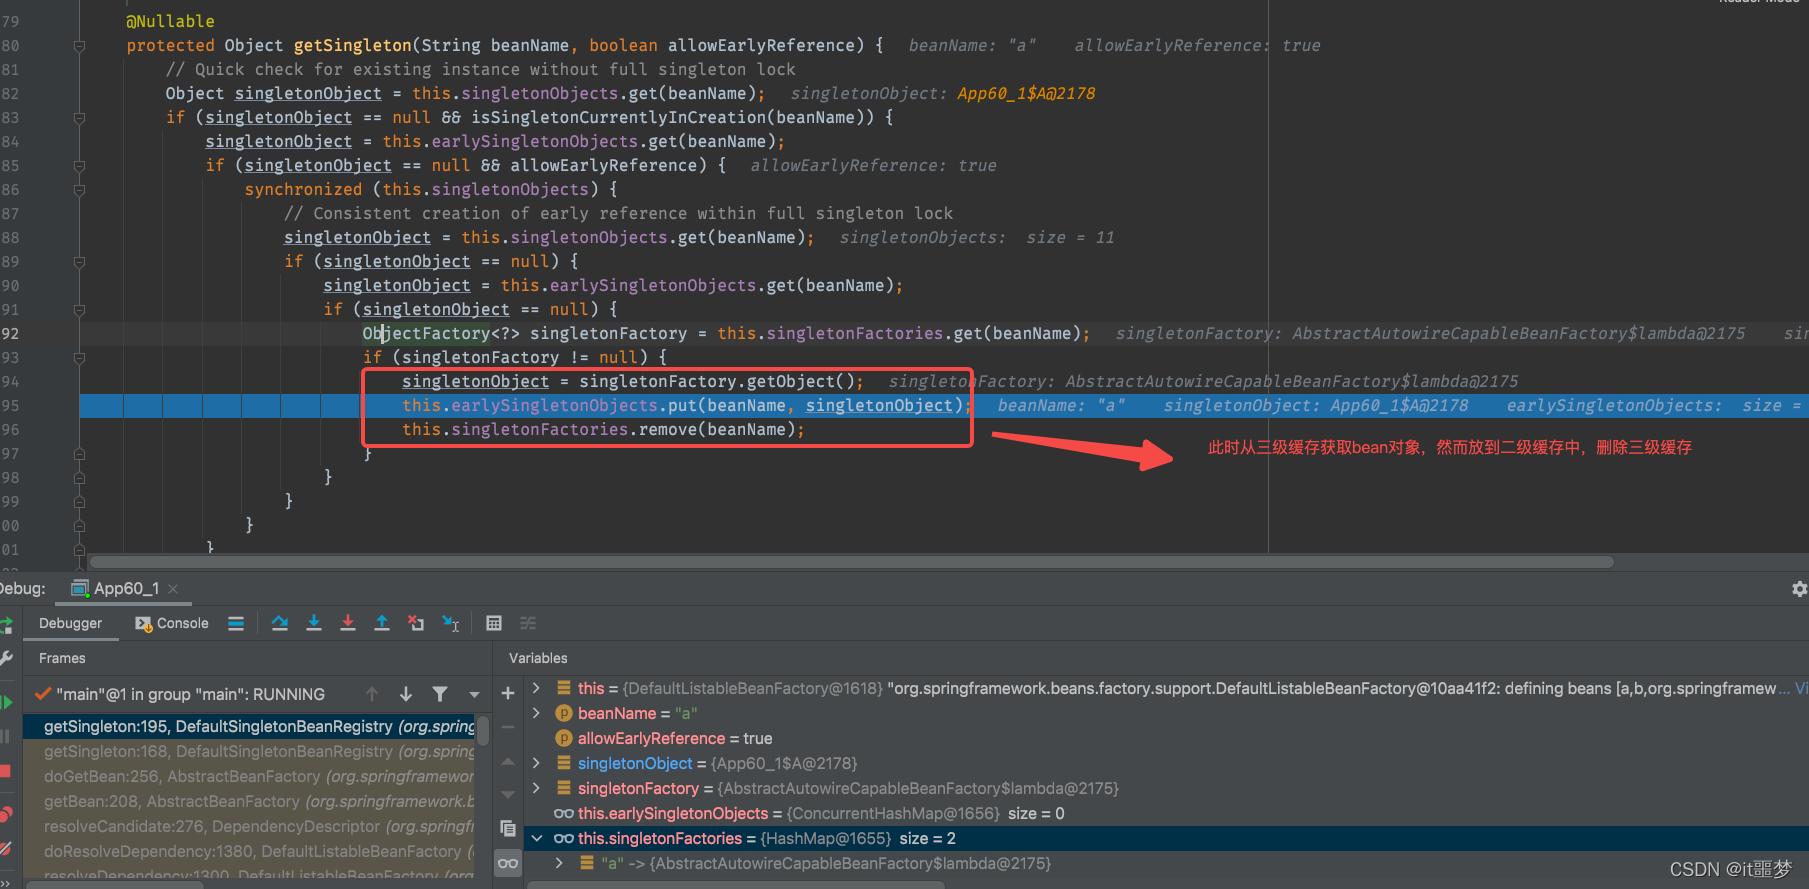1809x889 pixels.
Task: Click Duplicate Watch copy icon
Action: point(508,828)
